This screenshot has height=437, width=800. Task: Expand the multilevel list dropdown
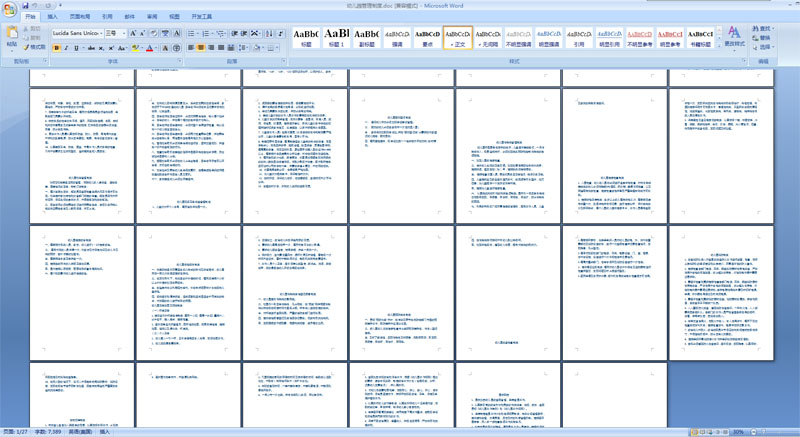pos(225,33)
